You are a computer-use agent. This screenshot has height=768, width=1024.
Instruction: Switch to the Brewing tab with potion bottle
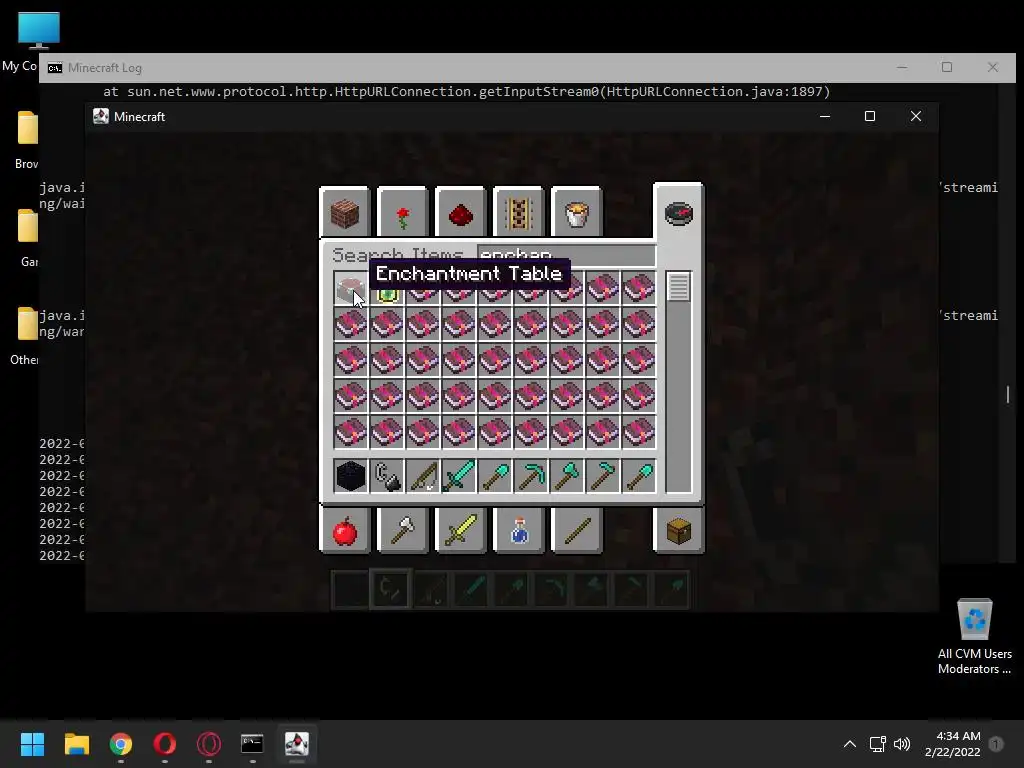point(519,530)
